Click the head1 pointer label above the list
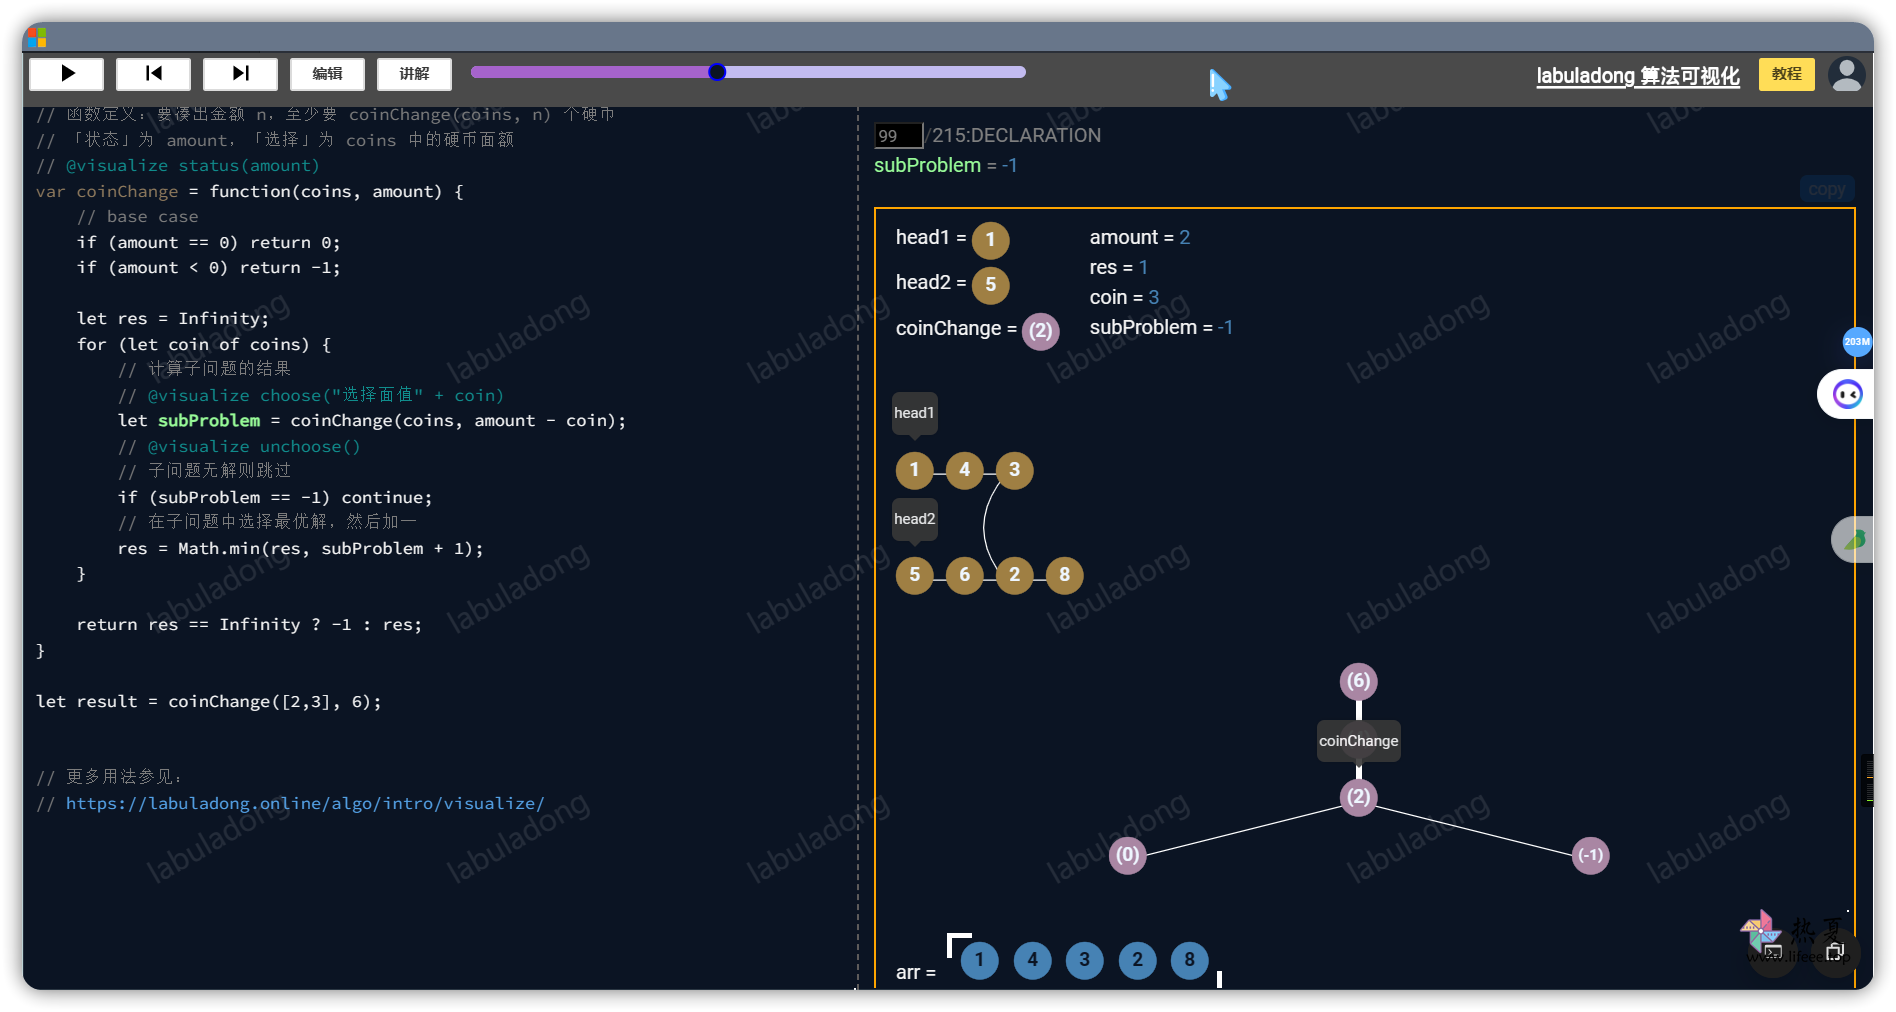Viewport: 1896px width, 1012px height. coord(914,413)
